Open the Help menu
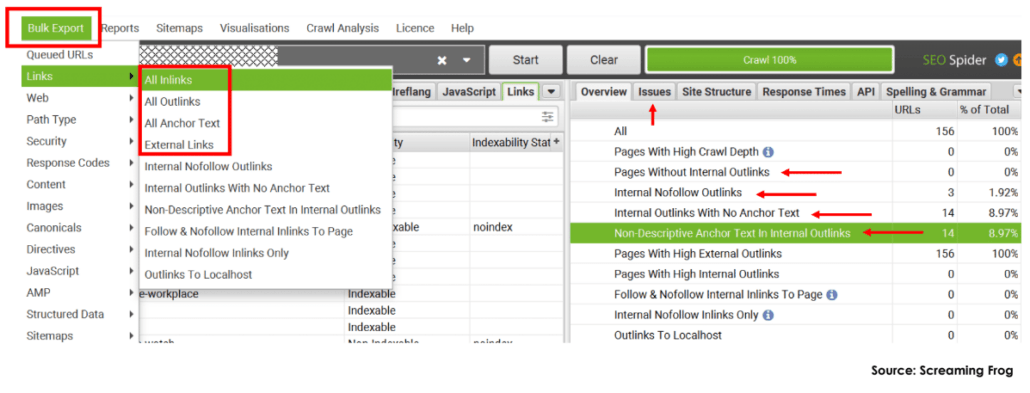The width and height of the screenshot is (1030, 393). pos(462,28)
